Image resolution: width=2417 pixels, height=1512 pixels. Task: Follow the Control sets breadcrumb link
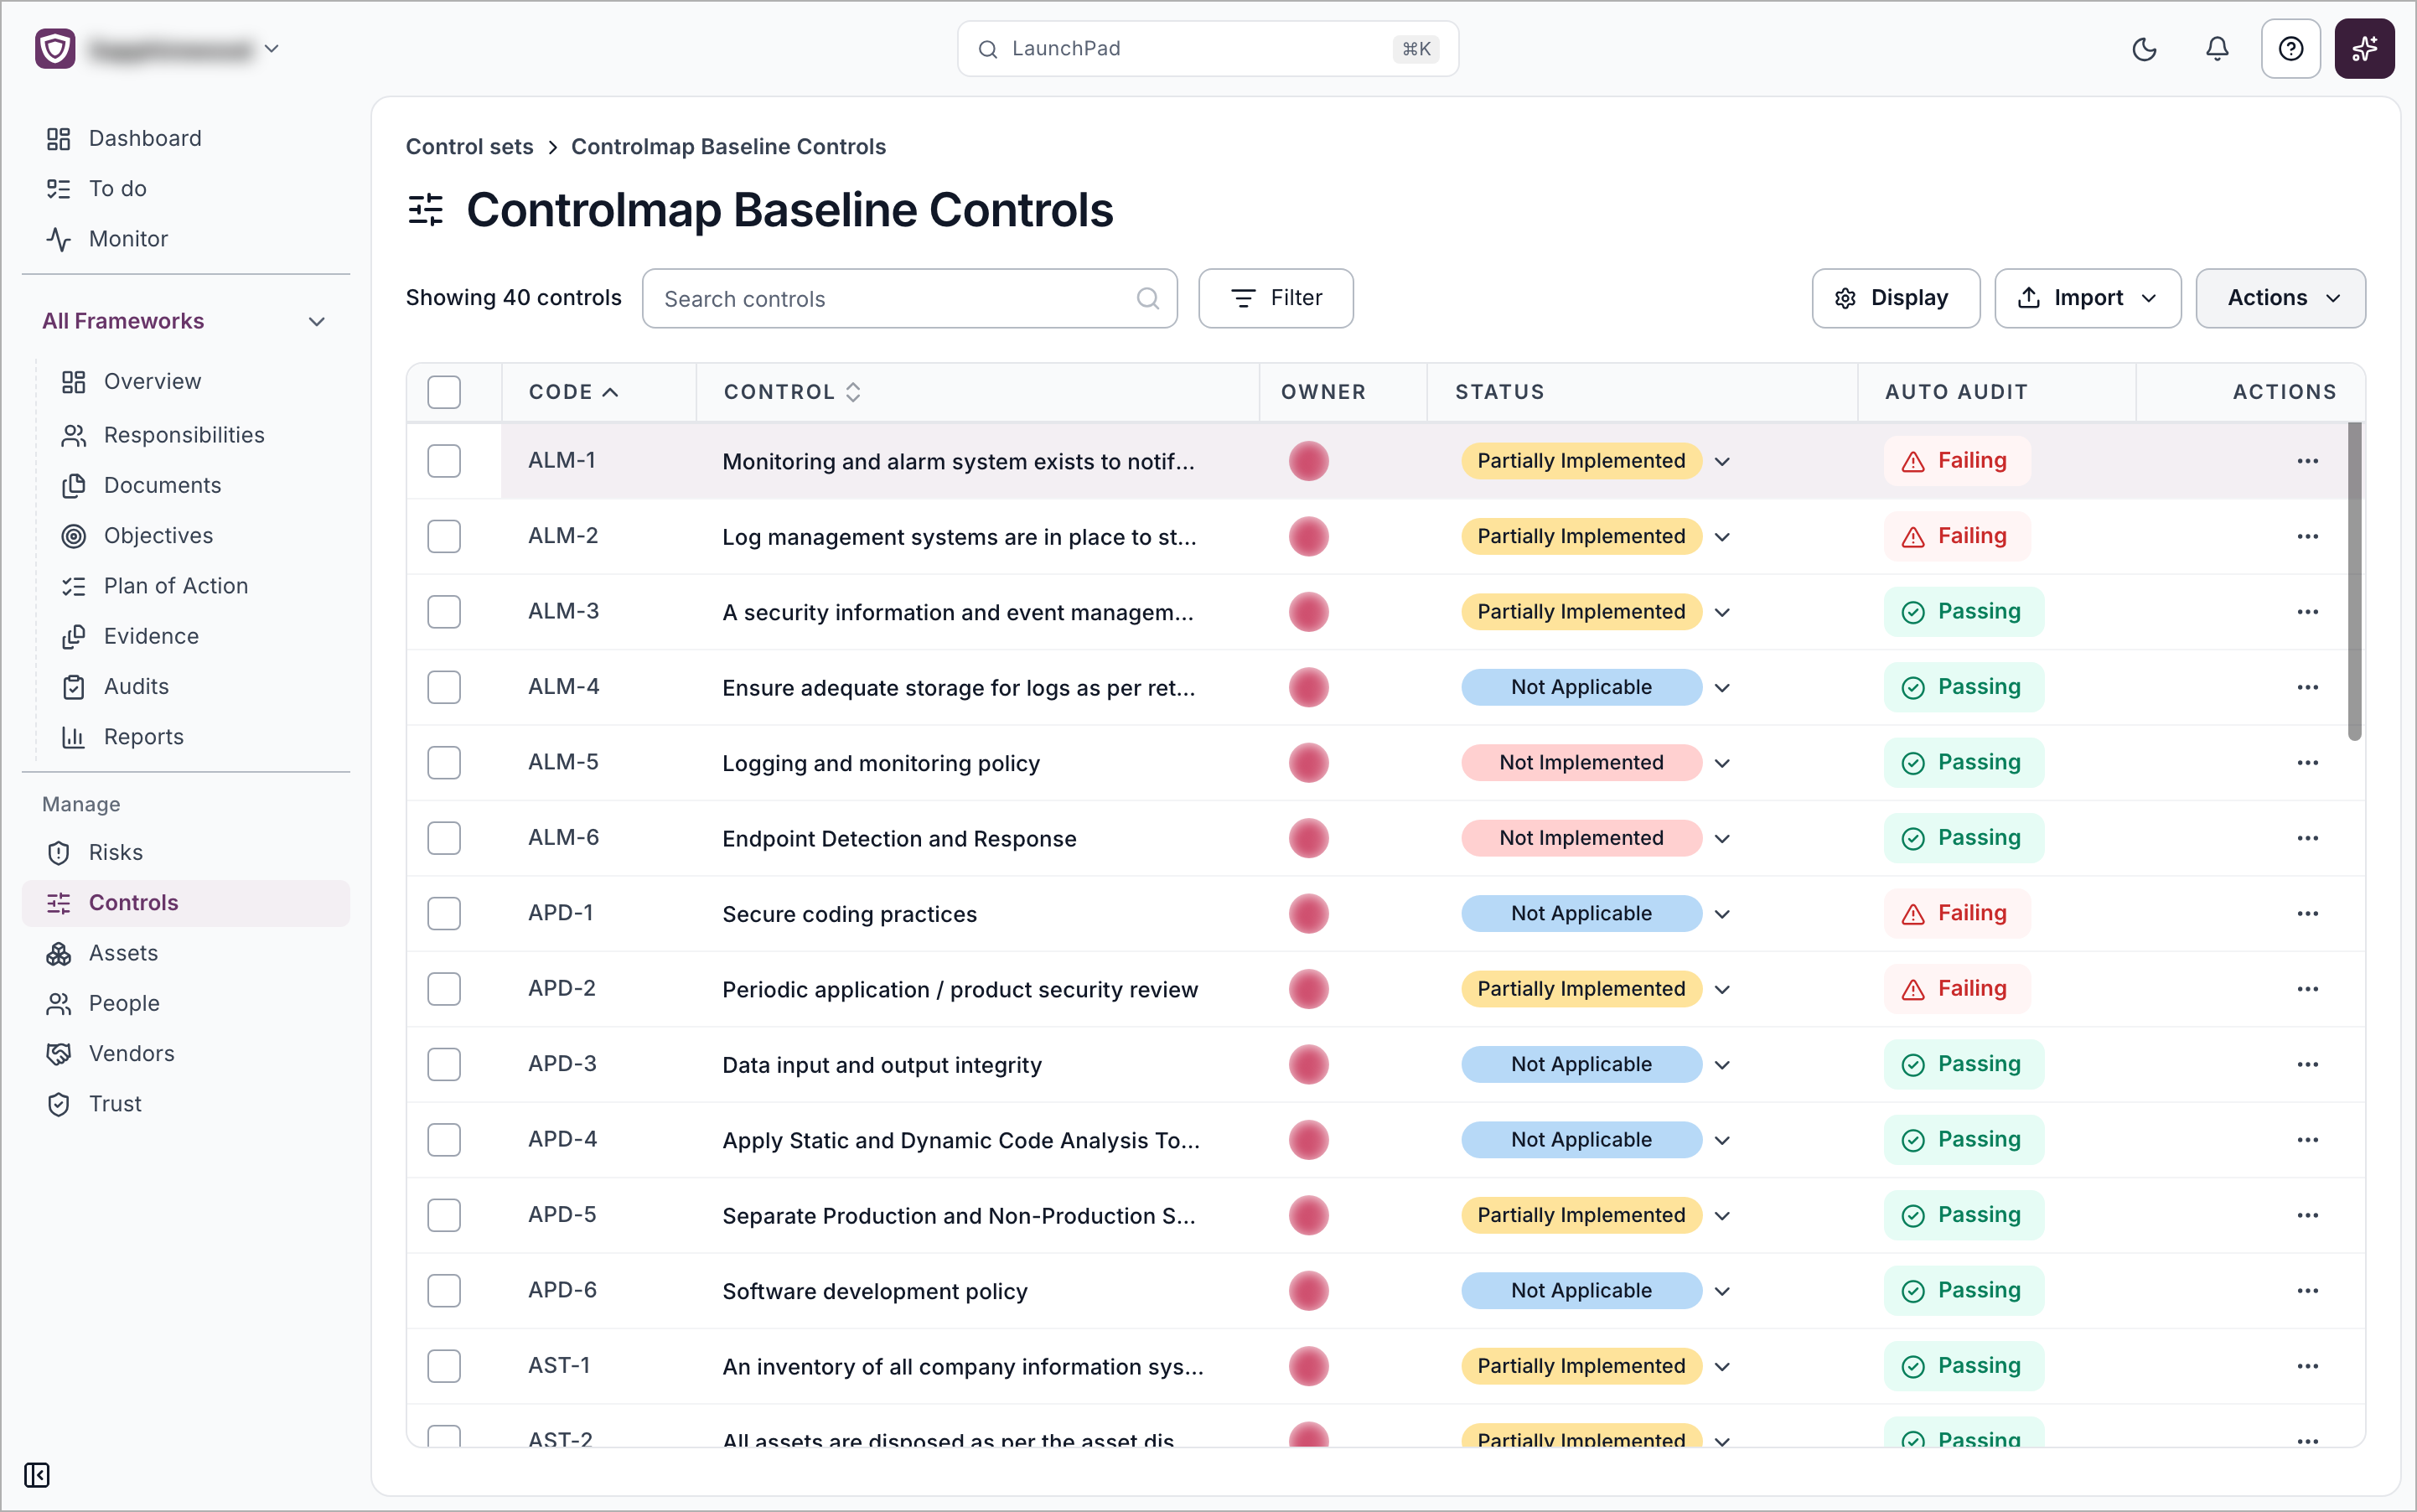pyautogui.click(x=469, y=147)
